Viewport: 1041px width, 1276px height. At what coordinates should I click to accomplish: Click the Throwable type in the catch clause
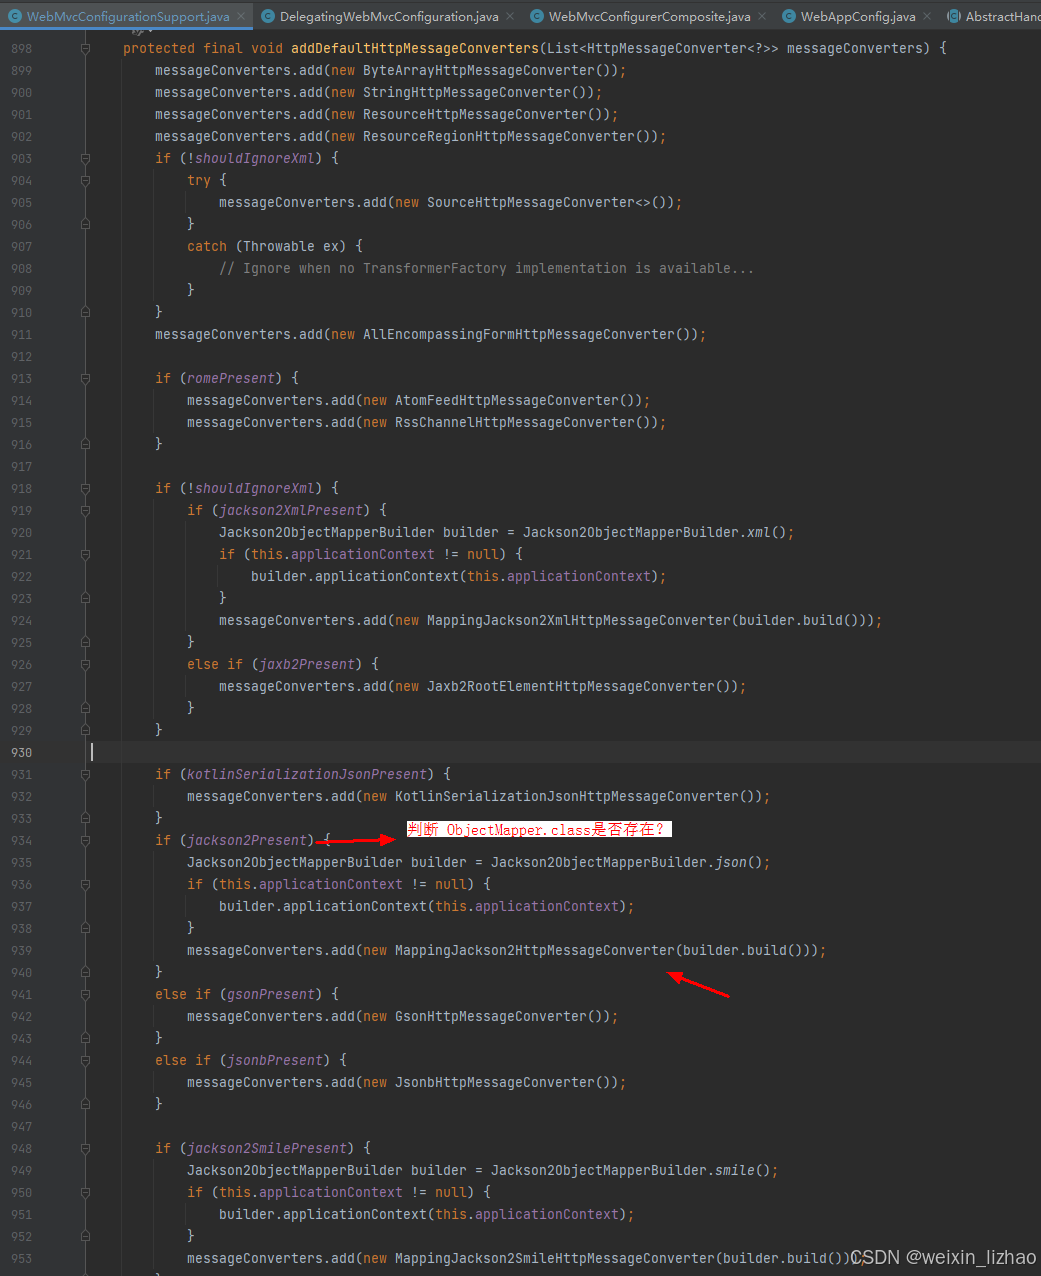click(x=279, y=246)
